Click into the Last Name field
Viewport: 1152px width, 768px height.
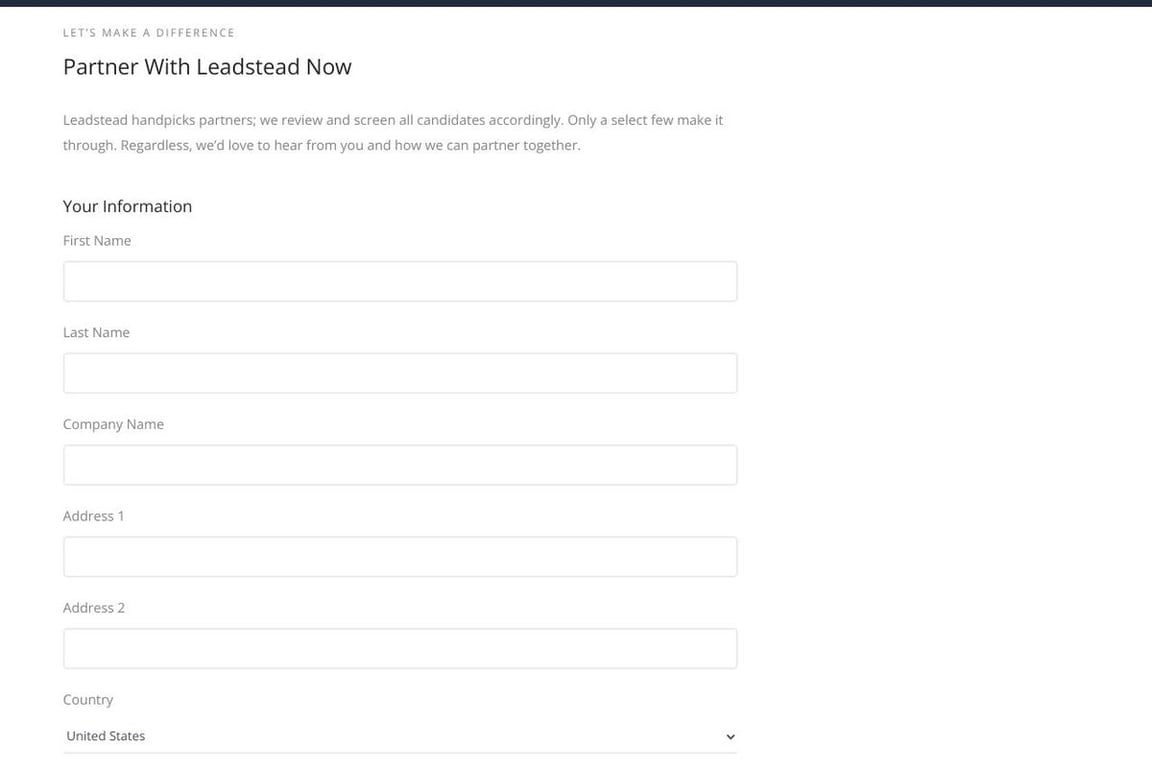[x=400, y=372]
